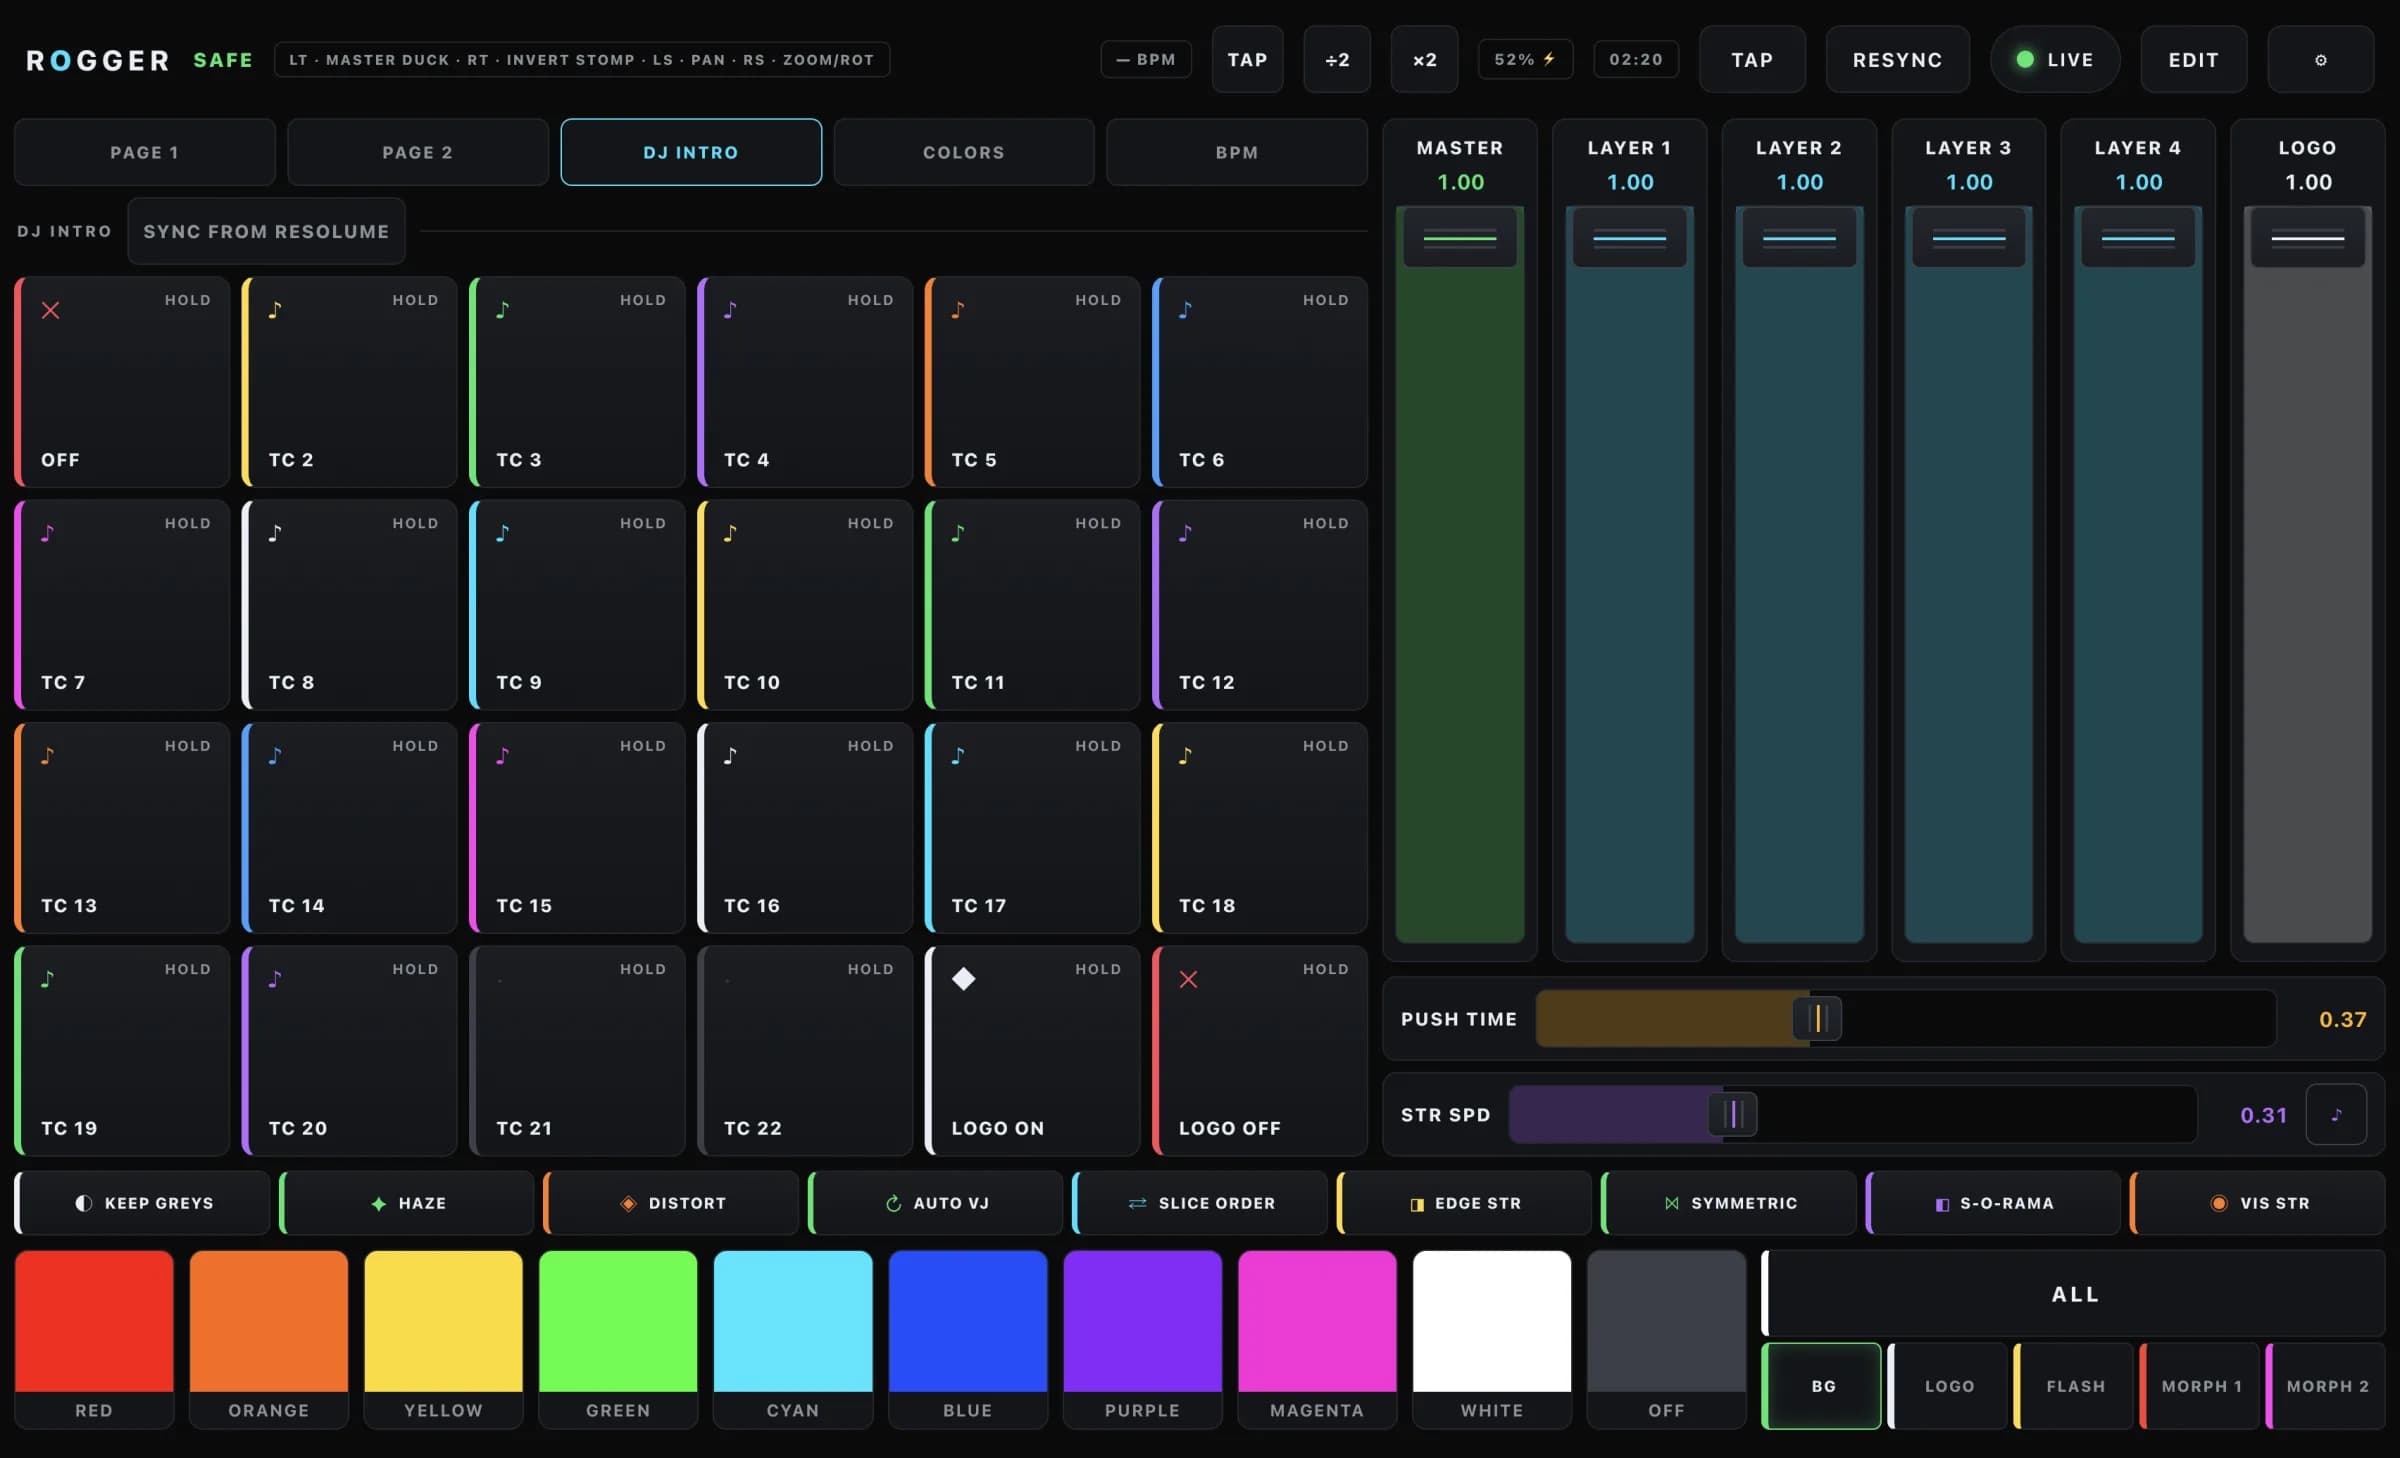Click the white note icon on TC 8

(x=275, y=533)
